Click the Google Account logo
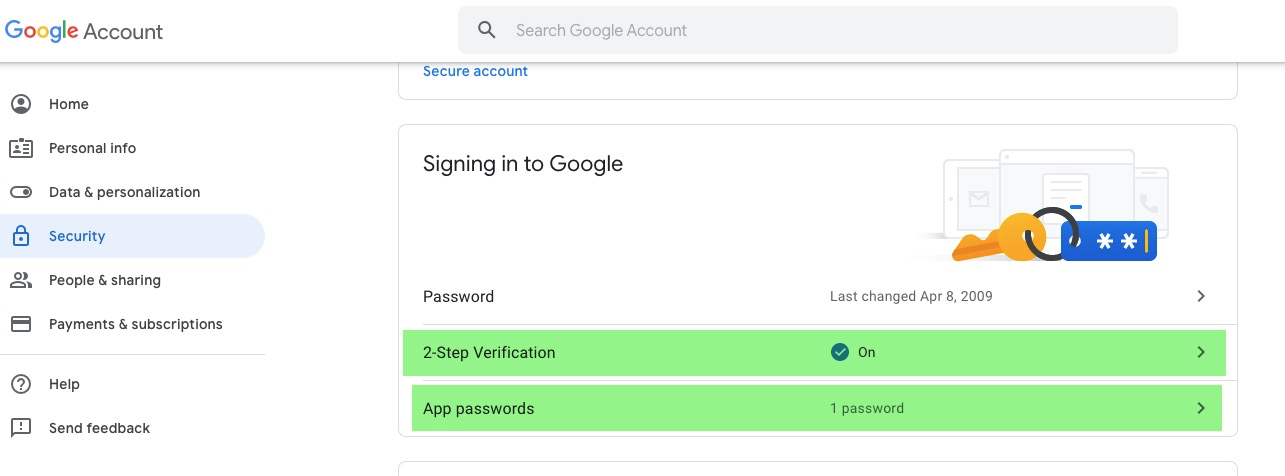The width and height of the screenshot is (1285, 476). 84,31
